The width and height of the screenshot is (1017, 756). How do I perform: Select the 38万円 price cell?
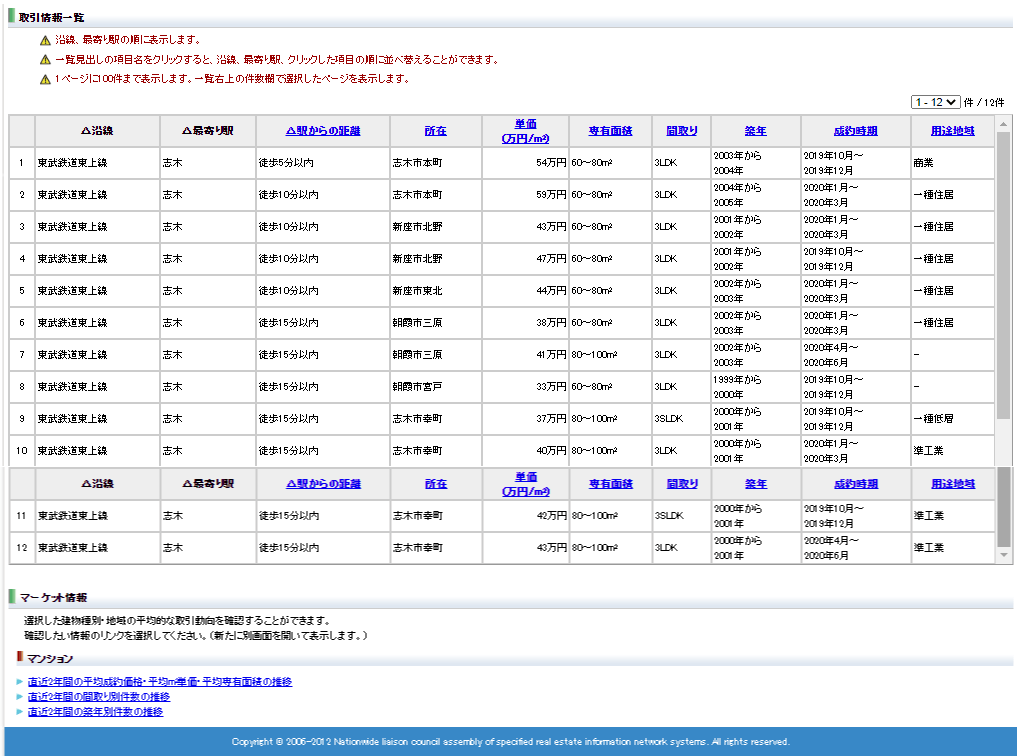(x=525, y=323)
